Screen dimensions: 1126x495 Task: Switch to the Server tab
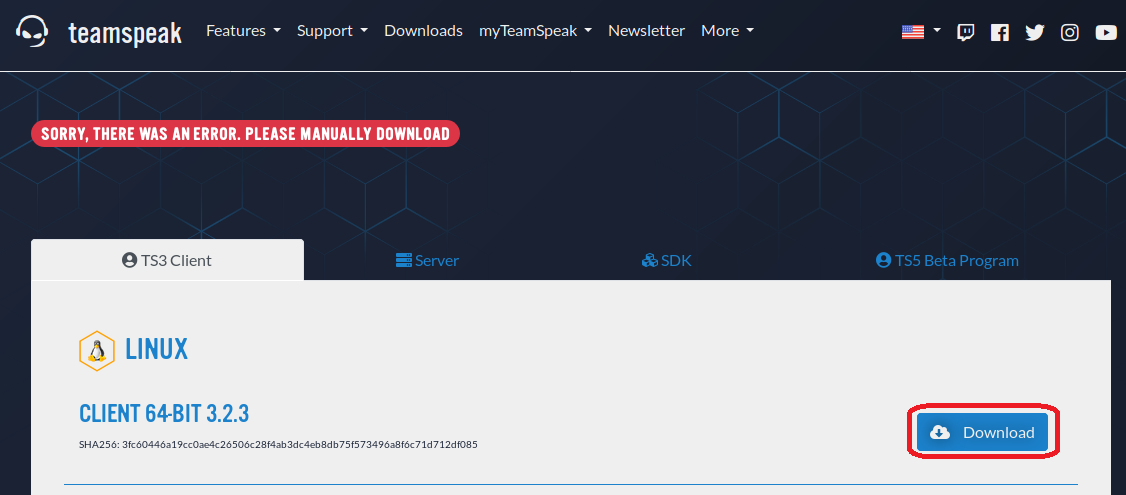click(x=427, y=261)
